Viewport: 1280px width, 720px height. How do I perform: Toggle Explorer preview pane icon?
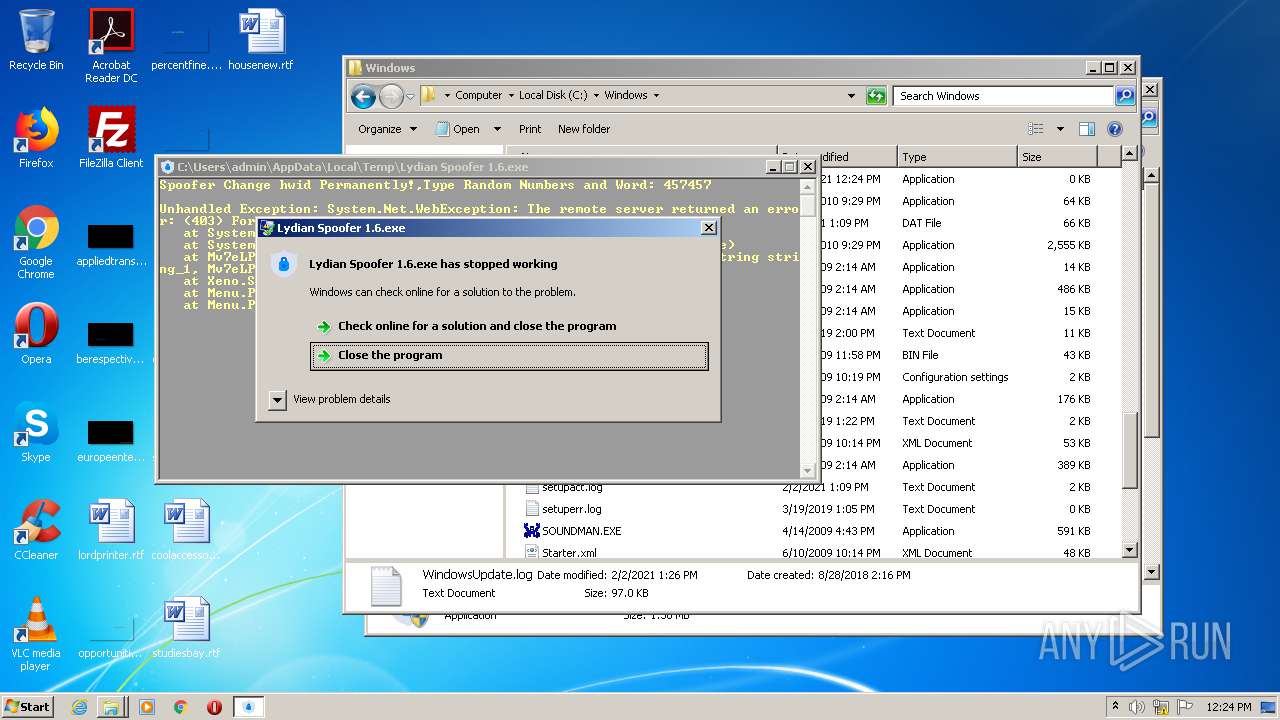pyautogui.click(x=1087, y=129)
